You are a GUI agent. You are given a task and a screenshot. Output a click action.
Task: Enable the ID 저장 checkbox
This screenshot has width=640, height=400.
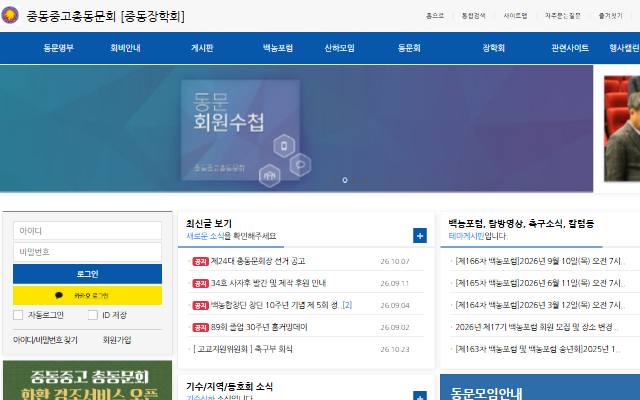click(93, 315)
